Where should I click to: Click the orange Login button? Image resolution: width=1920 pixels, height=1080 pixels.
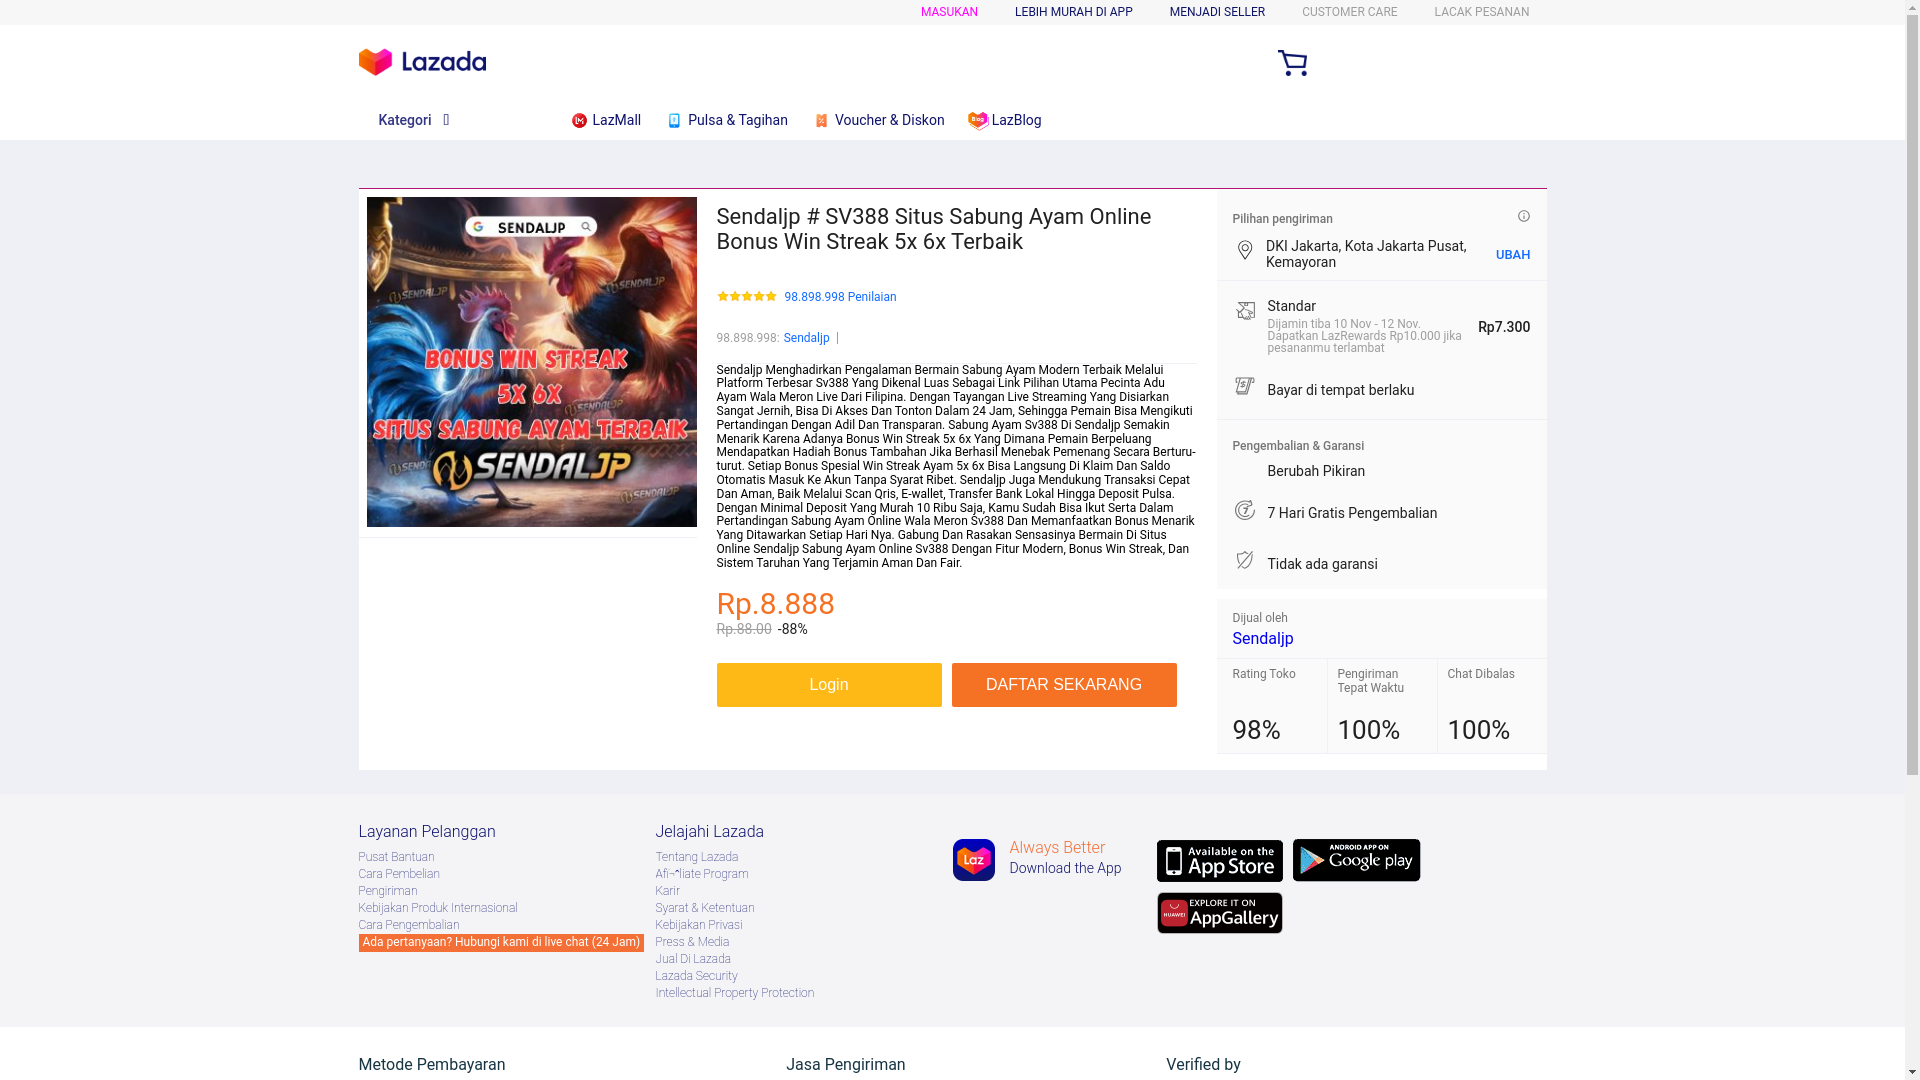[x=828, y=685]
